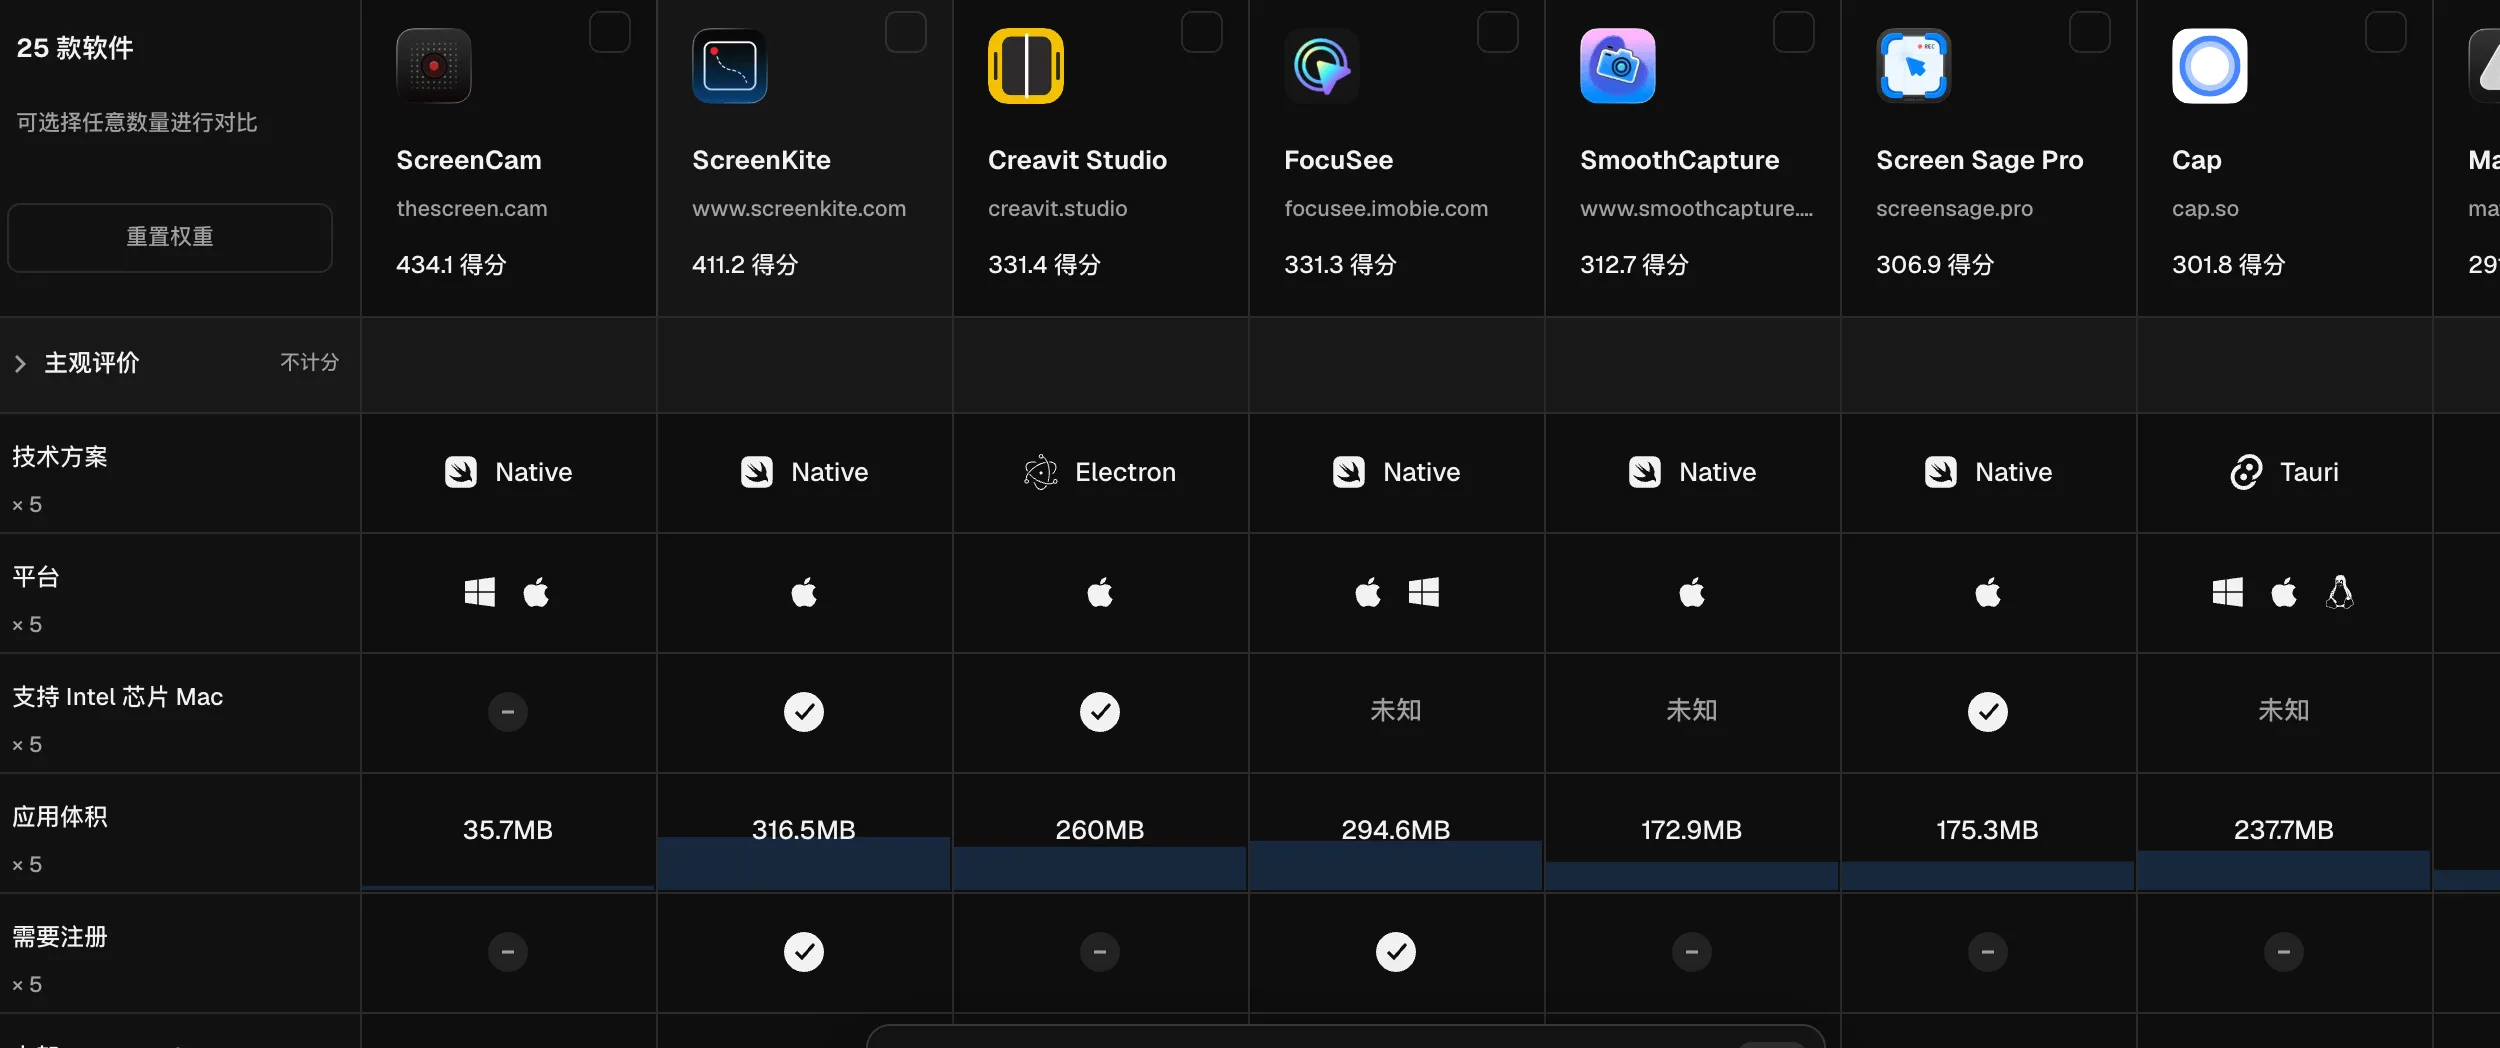Tick the ScreenCam comparison checkbox
The image size is (2500, 1048).
point(609,32)
